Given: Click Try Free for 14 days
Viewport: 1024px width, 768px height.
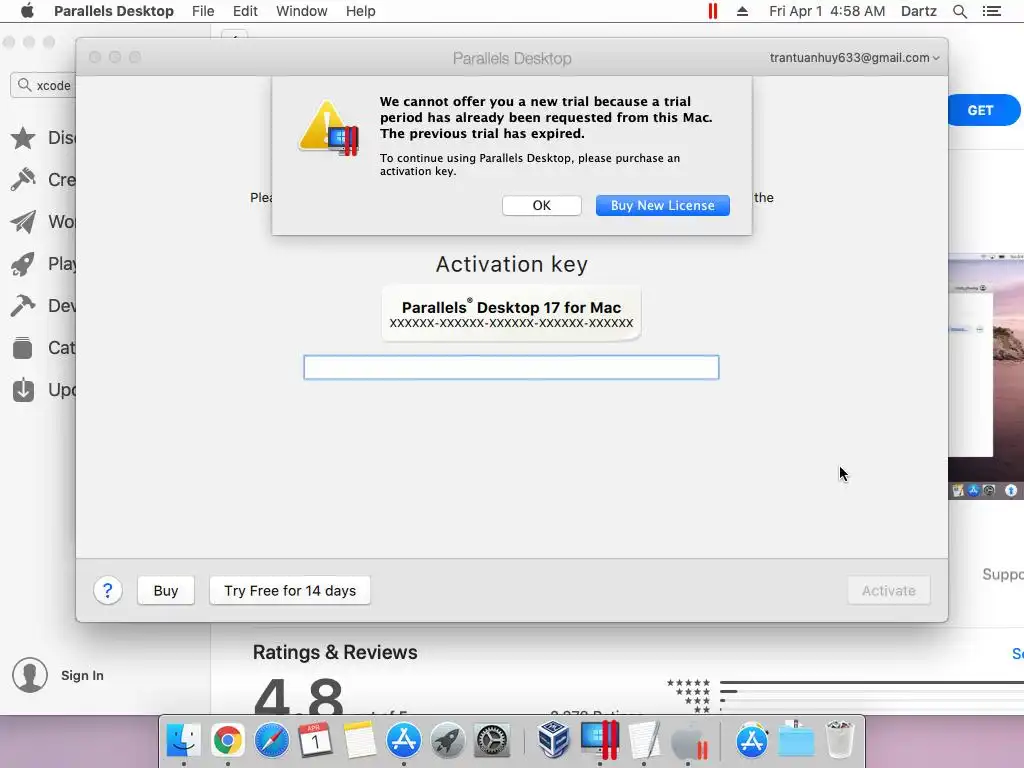Looking at the screenshot, I should (290, 590).
